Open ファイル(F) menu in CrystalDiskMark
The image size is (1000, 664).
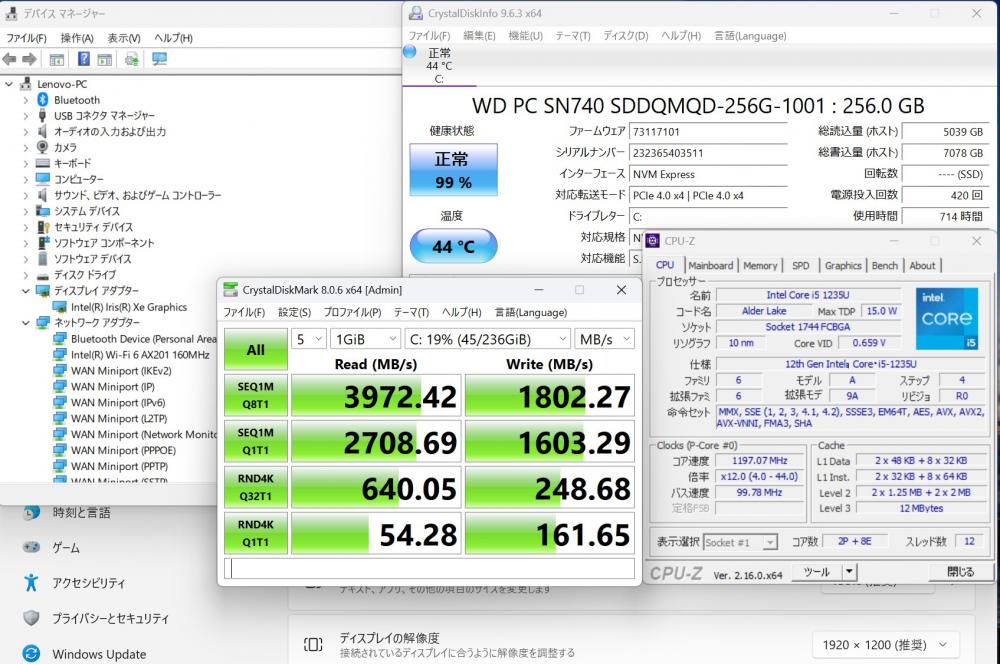(244, 313)
